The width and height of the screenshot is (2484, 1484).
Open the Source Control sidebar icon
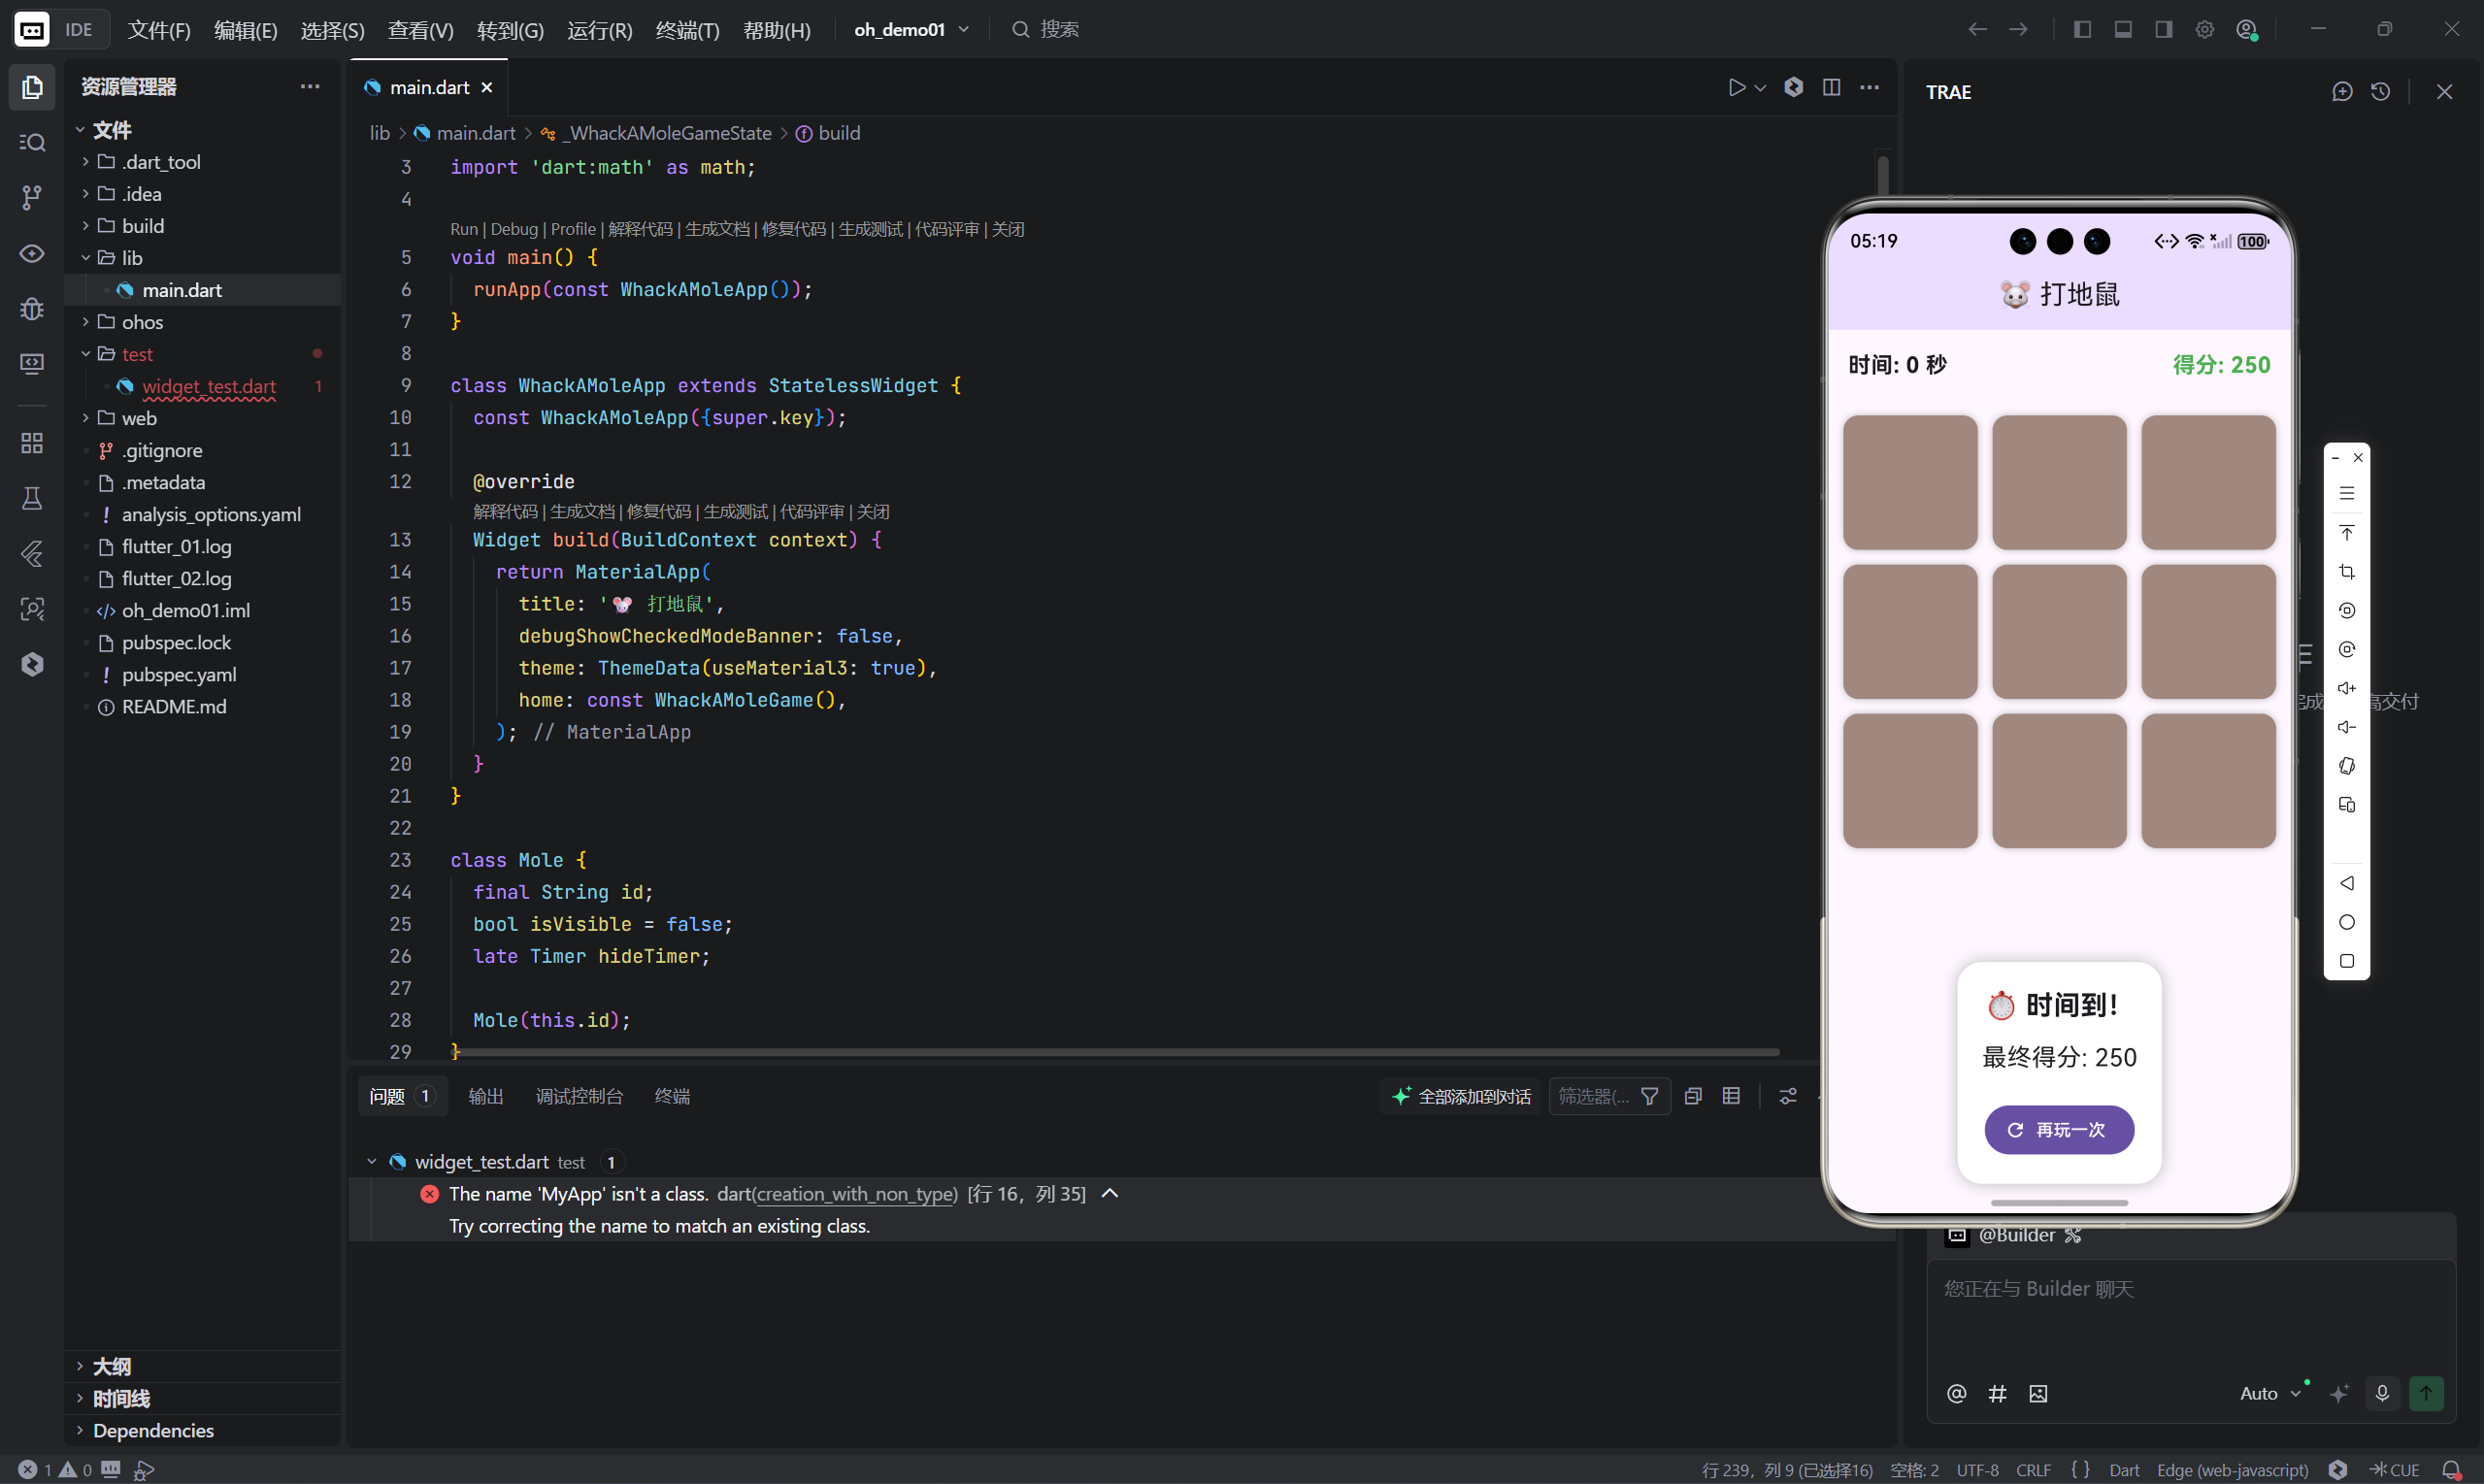(32, 197)
